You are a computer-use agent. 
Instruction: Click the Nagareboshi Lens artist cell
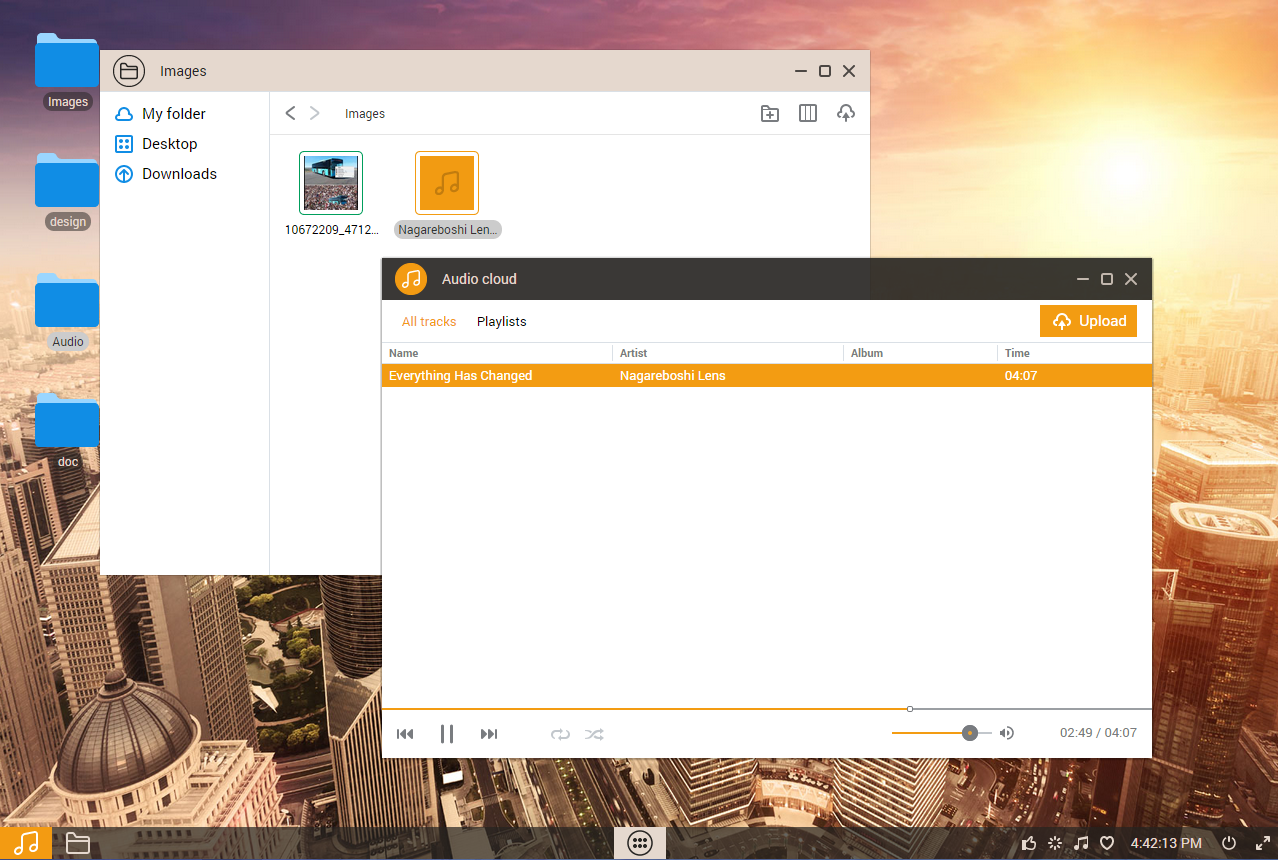[x=673, y=376]
